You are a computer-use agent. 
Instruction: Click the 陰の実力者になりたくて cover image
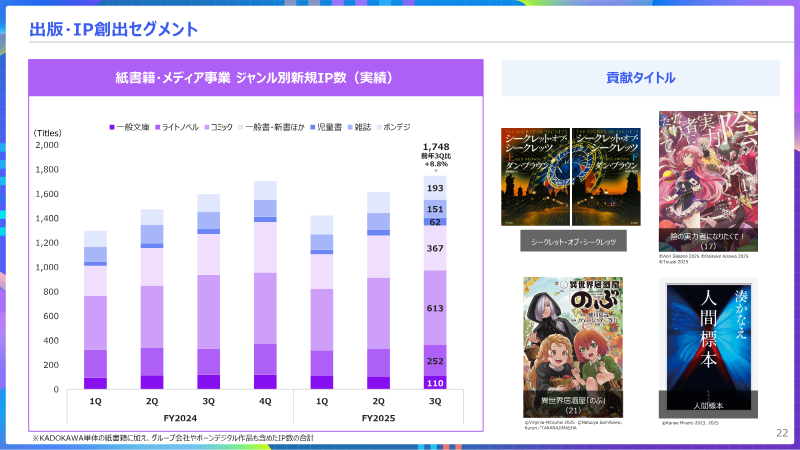pos(708,180)
